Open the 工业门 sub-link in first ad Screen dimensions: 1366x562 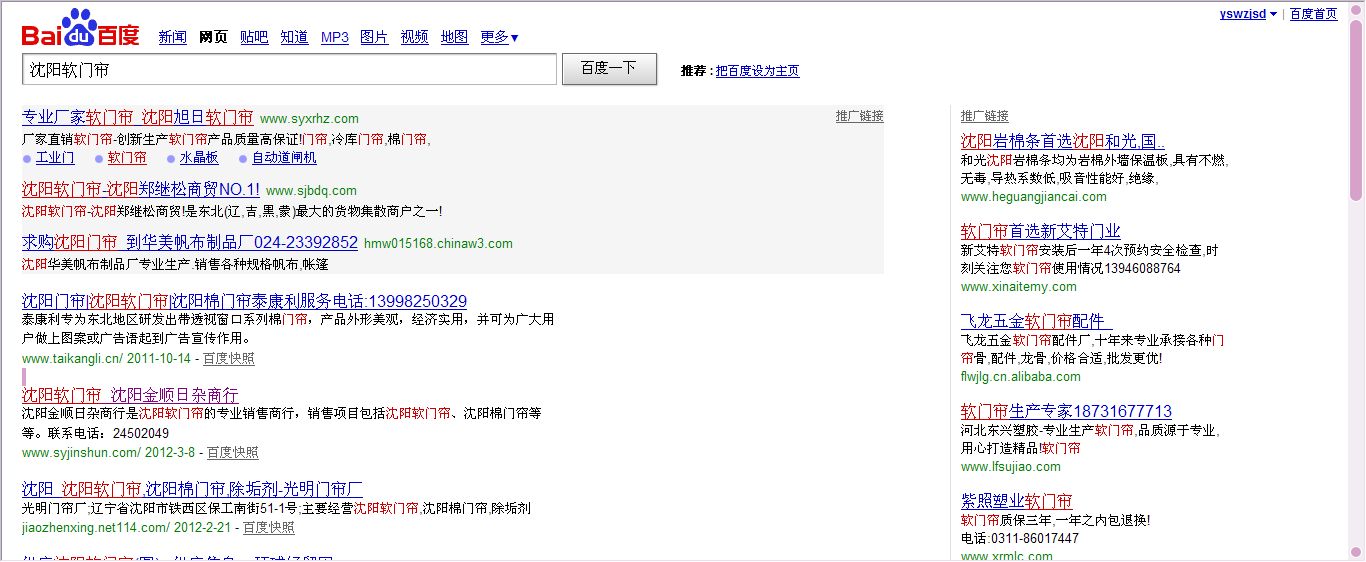click(x=55, y=158)
